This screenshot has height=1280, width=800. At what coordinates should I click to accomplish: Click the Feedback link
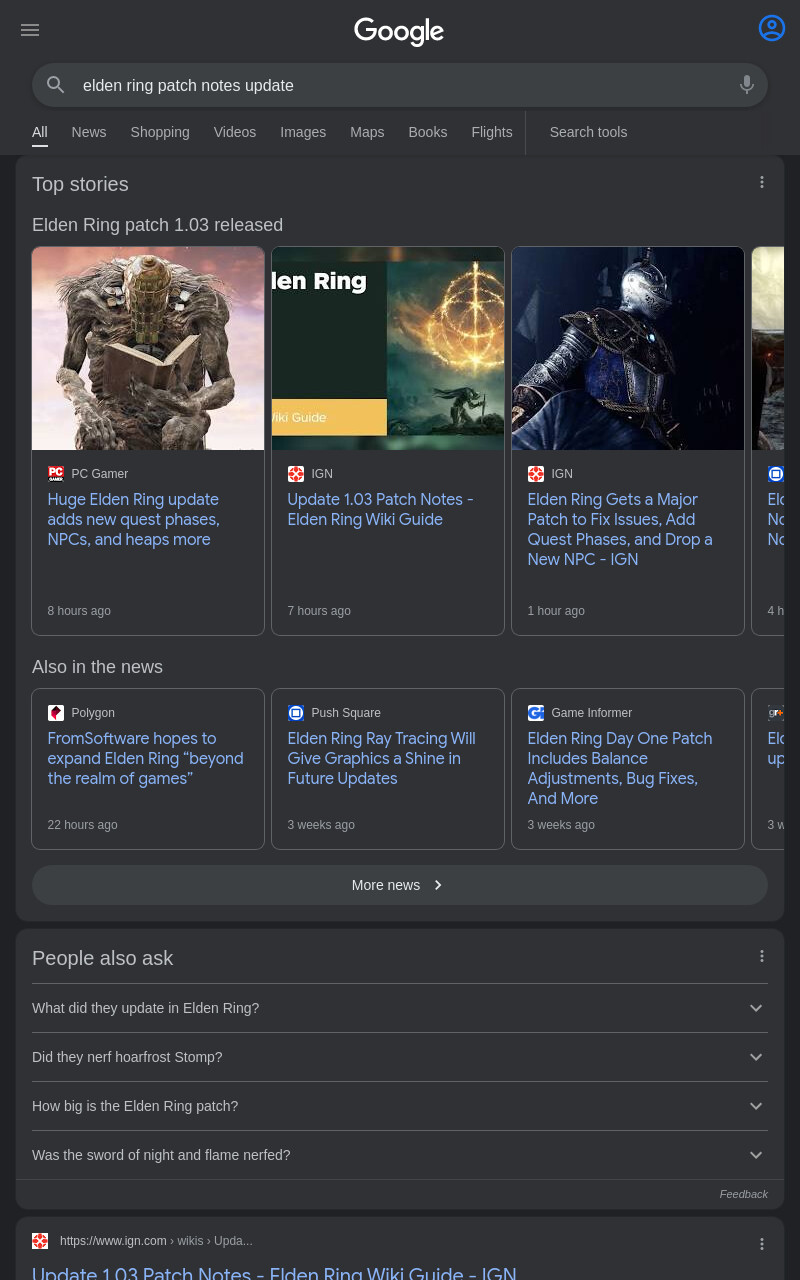(x=744, y=1194)
